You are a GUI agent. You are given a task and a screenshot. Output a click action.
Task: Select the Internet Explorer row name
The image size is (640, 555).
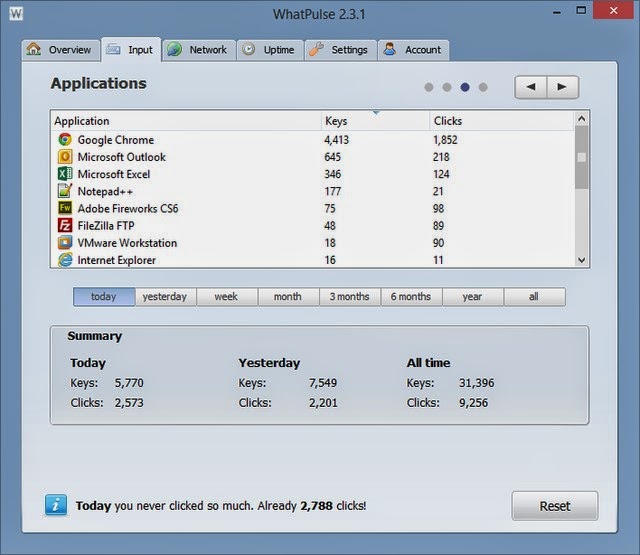click(x=117, y=260)
